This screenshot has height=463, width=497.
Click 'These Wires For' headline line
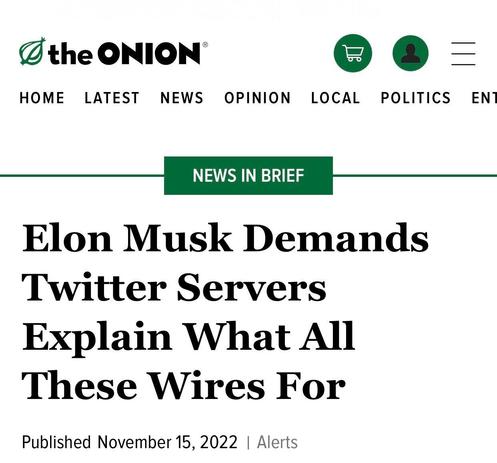[x=184, y=386]
